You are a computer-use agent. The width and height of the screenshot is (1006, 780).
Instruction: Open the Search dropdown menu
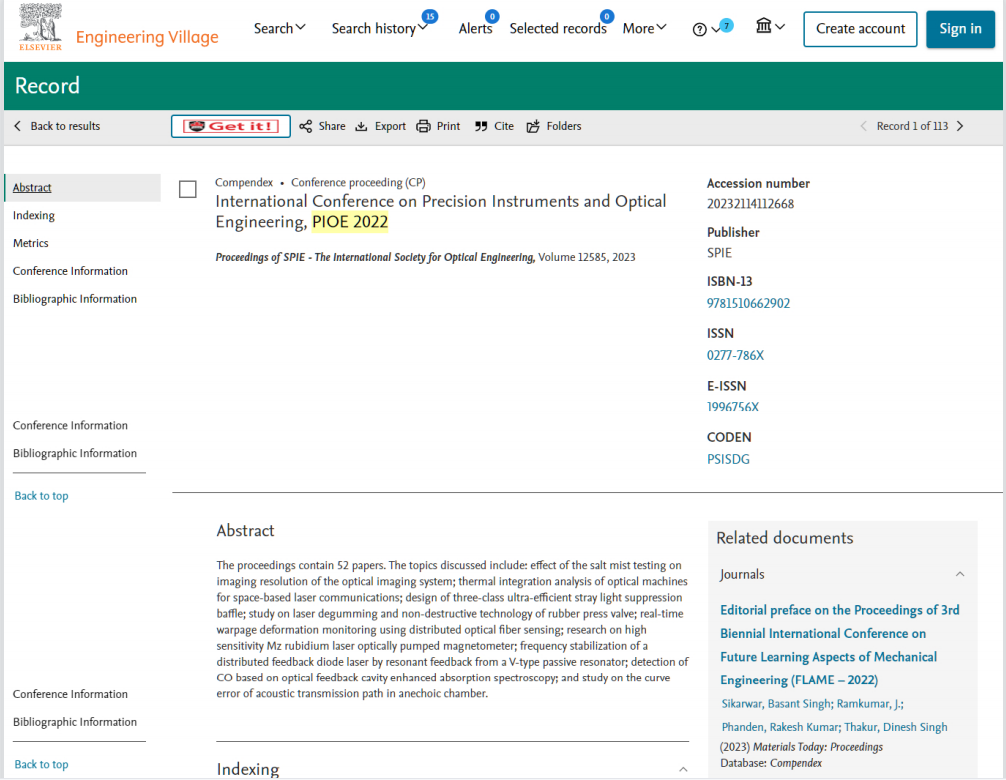[280, 28]
